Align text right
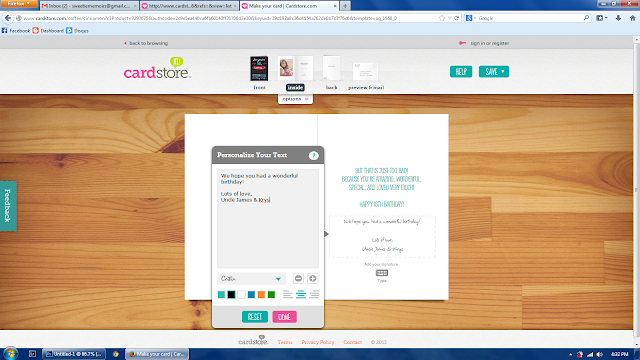Image resolution: width=640 pixels, height=360 pixels. coord(314,294)
